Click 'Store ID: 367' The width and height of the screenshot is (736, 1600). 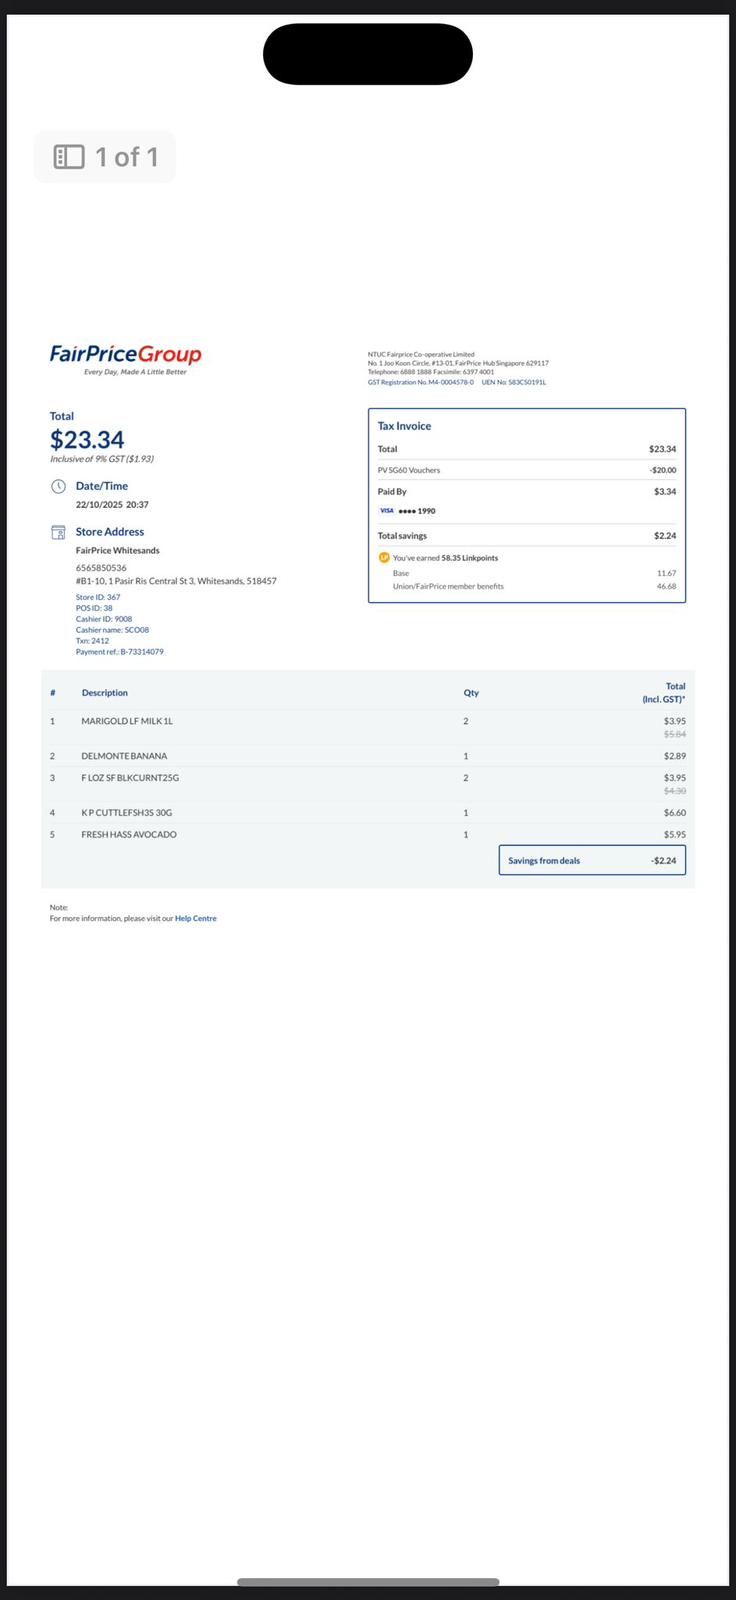coord(98,597)
